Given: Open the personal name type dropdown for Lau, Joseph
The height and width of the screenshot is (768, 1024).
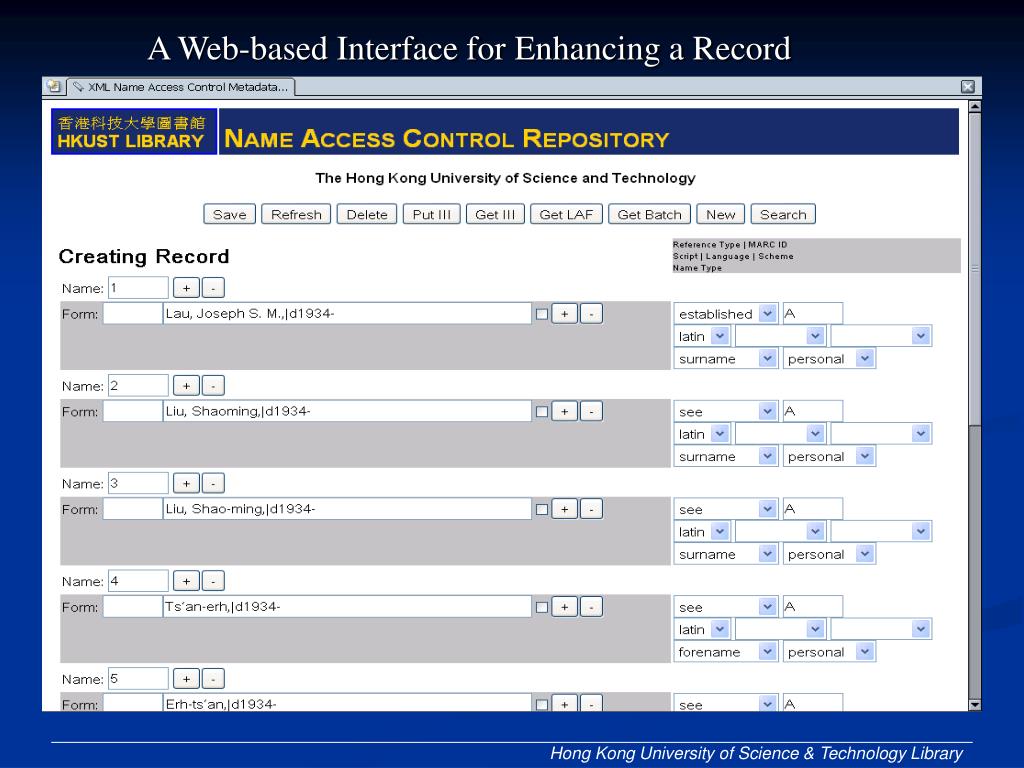Looking at the screenshot, I should pos(829,359).
